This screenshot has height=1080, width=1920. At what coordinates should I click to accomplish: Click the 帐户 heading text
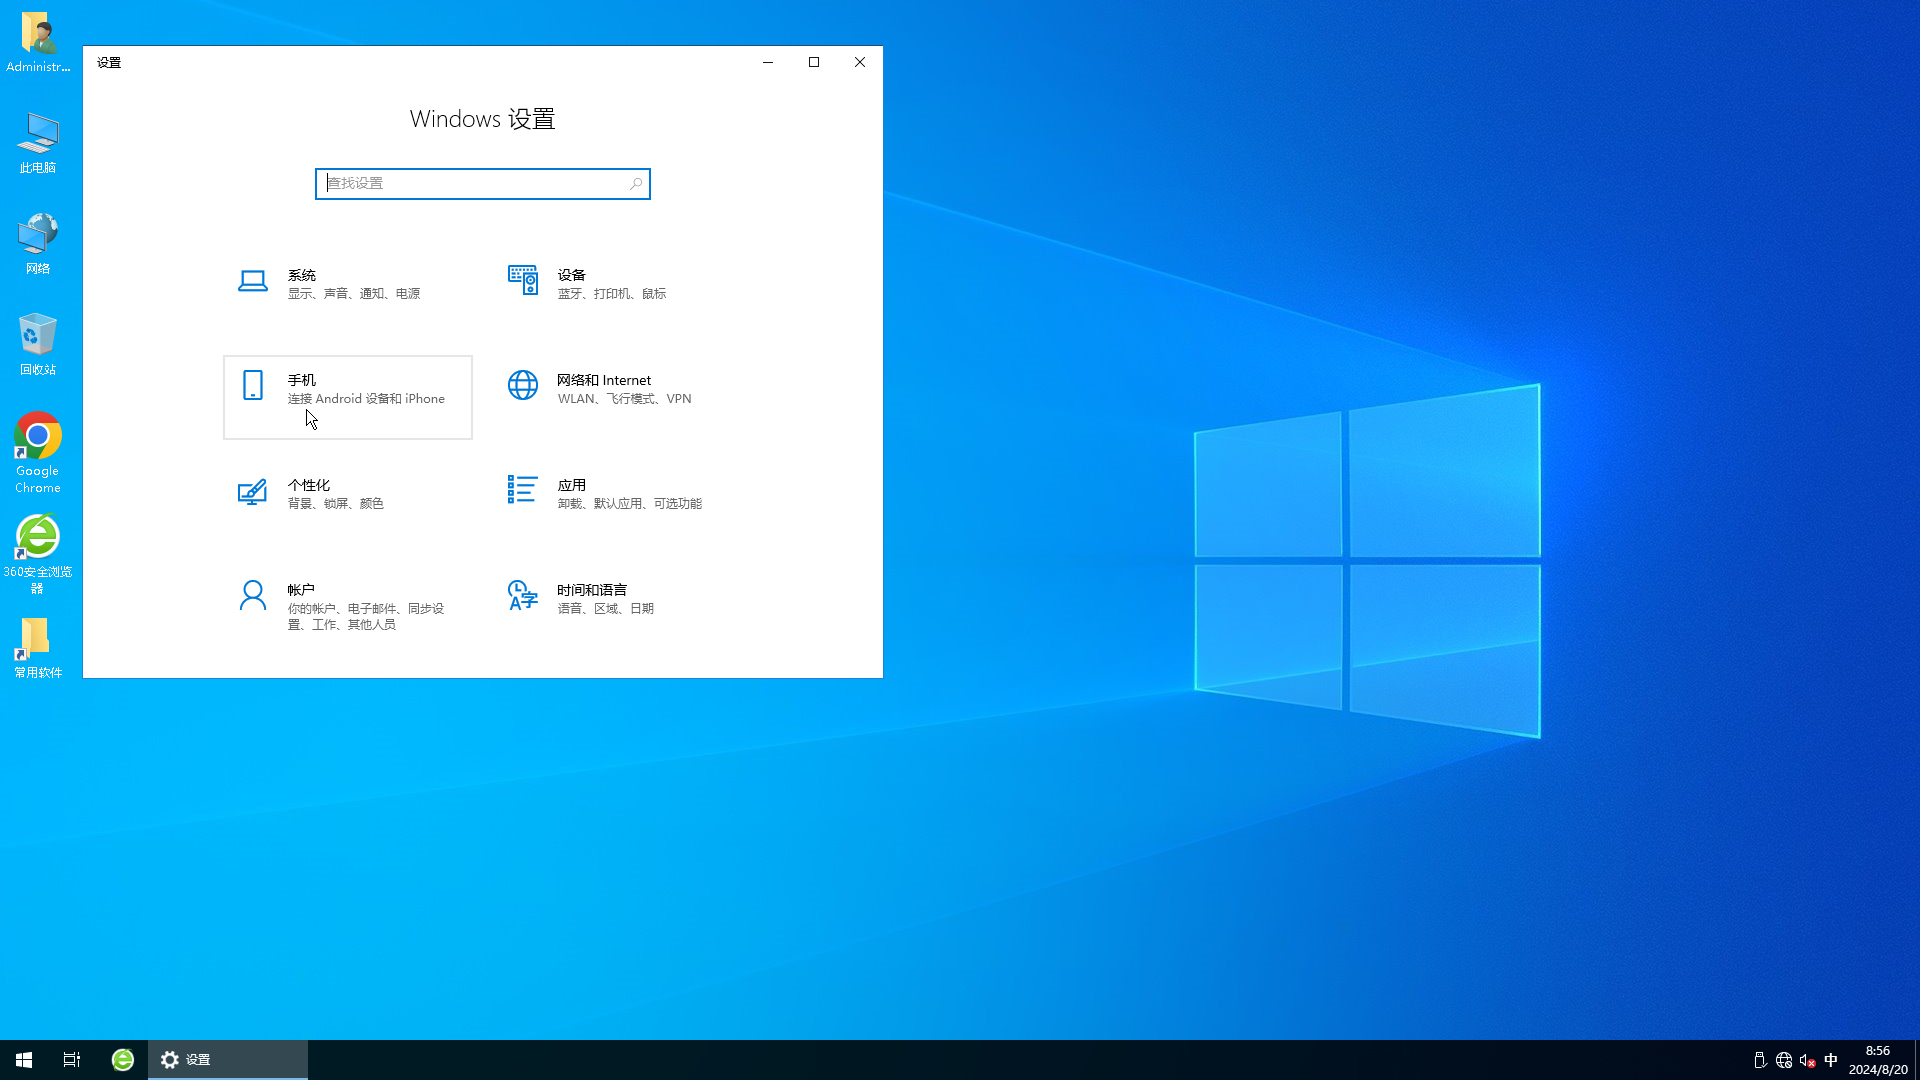click(301, 590)
